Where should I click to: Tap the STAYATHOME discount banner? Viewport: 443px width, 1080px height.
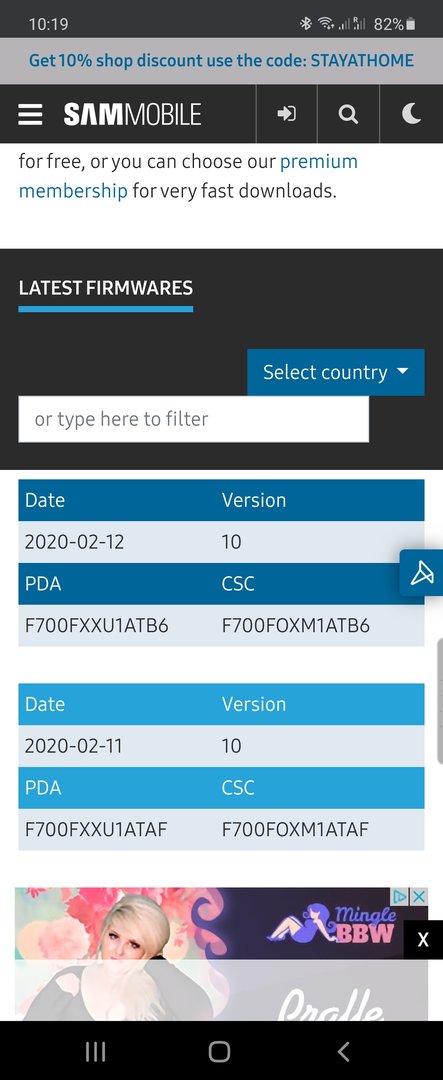coord(221,60)
